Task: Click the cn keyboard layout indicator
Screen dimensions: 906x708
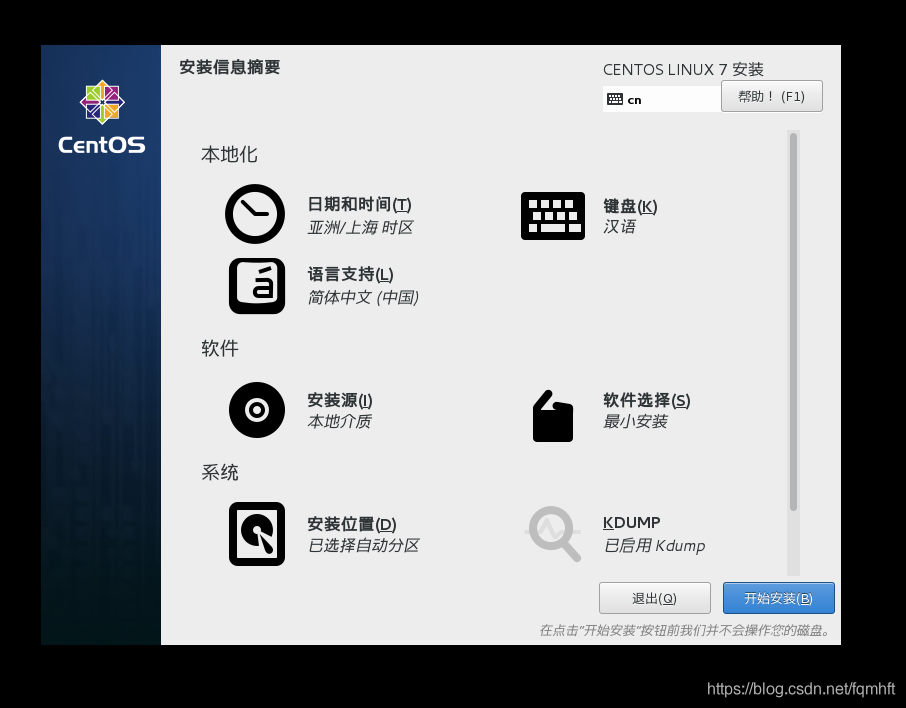Action: coord(662,99)
